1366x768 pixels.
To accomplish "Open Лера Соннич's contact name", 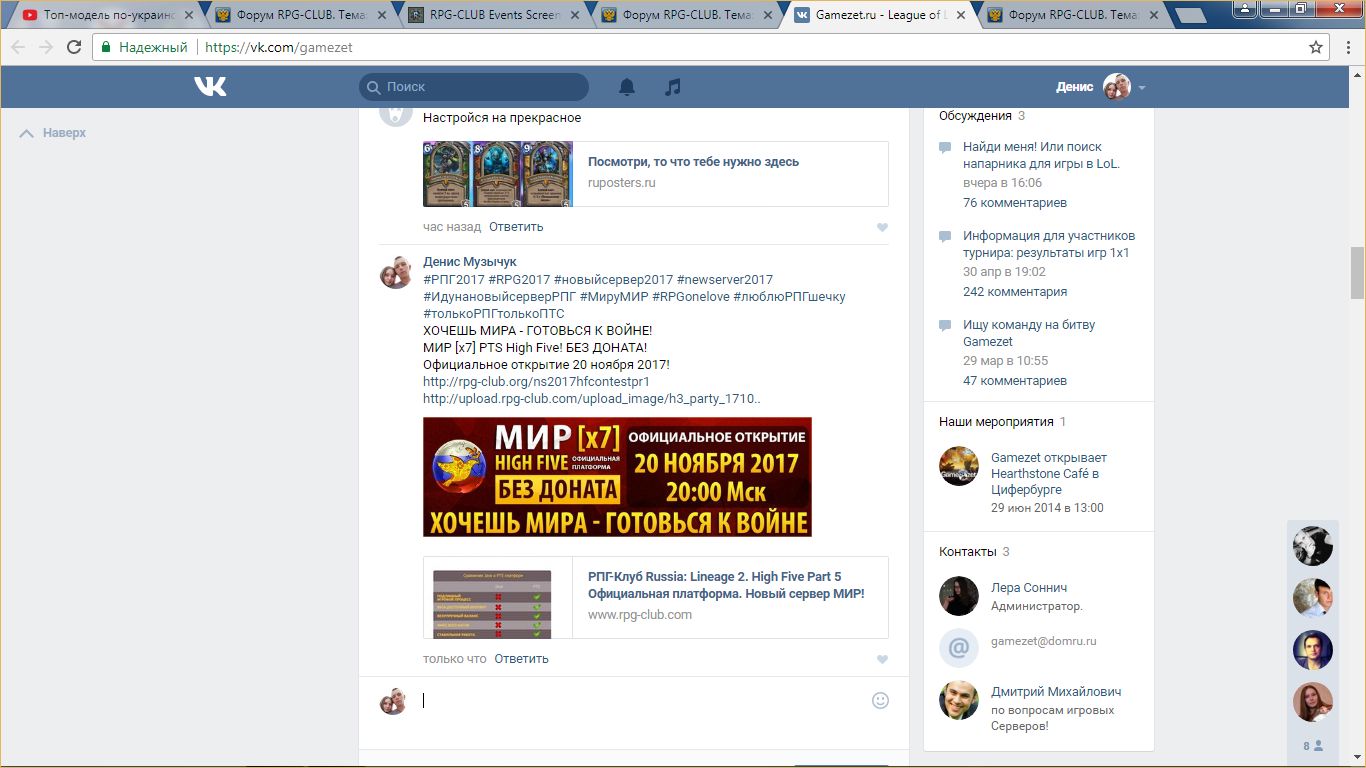I will pos(1029,588).
